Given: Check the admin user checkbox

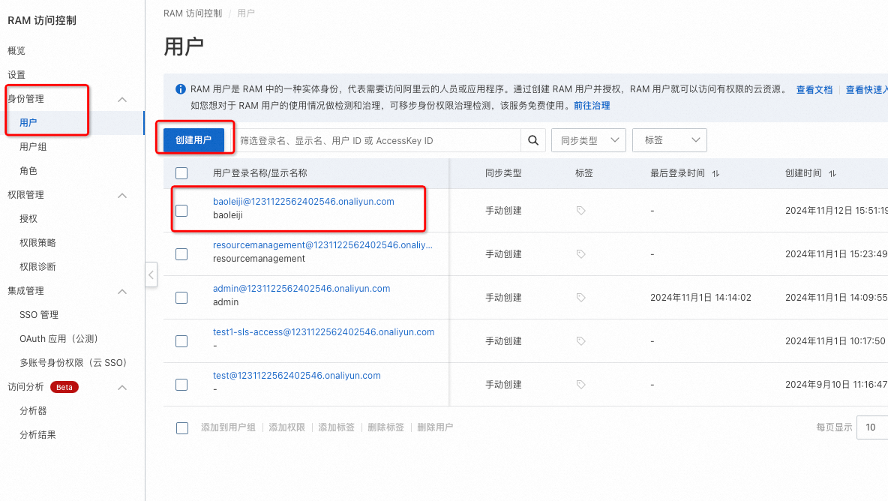Looking at the screenshot, I should [182, 298].
